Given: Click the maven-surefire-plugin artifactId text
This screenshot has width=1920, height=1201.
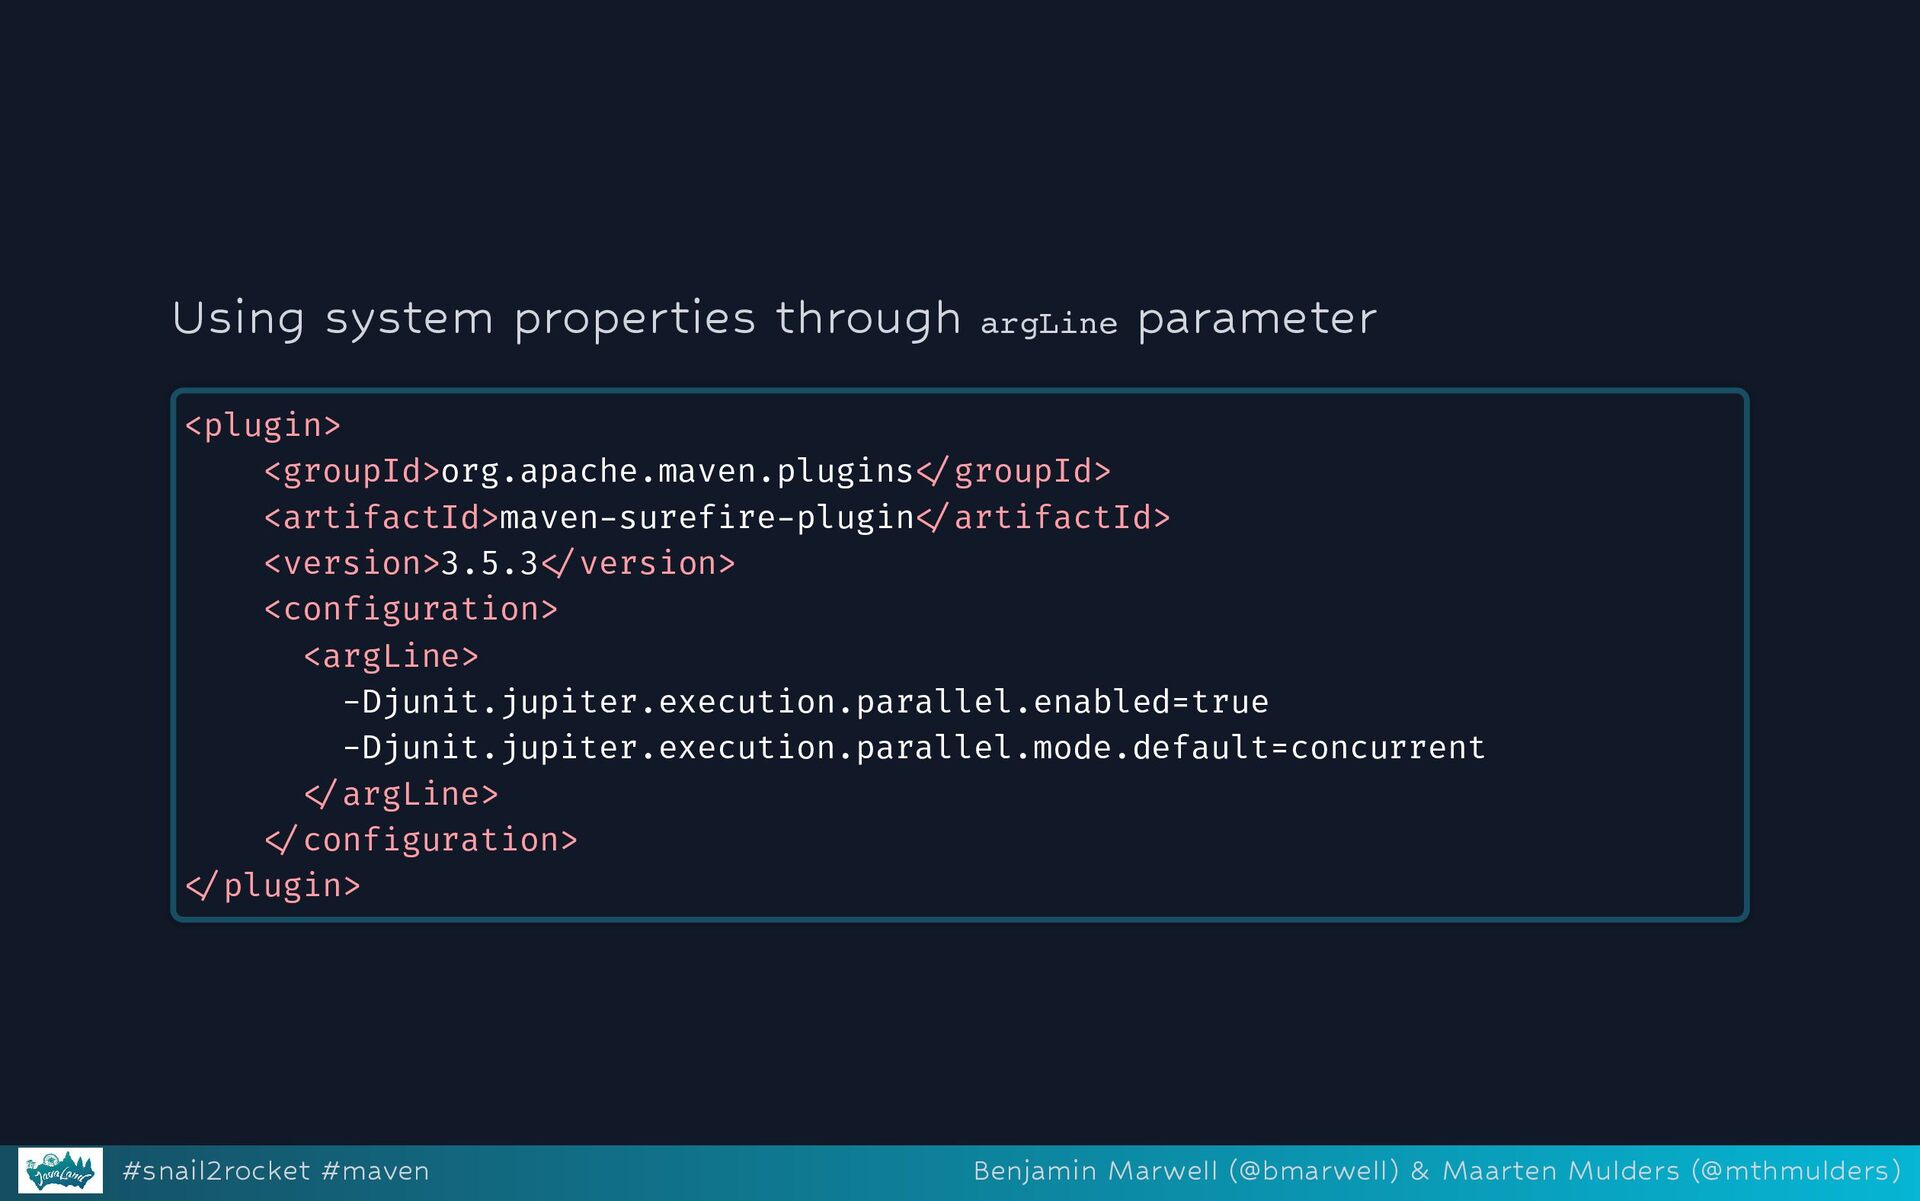Looking at the screenshot, I should (706, 518).
